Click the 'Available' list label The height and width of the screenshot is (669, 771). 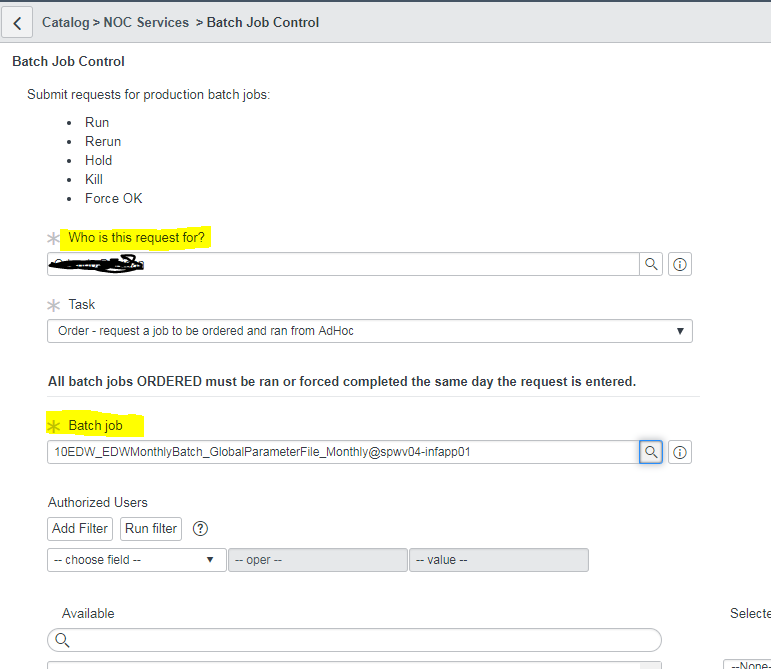(x=88, y=613)
